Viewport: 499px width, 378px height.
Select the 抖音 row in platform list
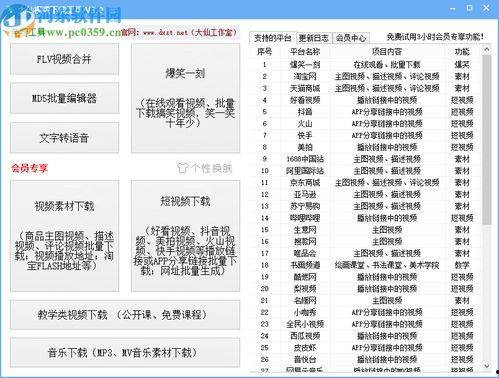click(x=365, y=112)
